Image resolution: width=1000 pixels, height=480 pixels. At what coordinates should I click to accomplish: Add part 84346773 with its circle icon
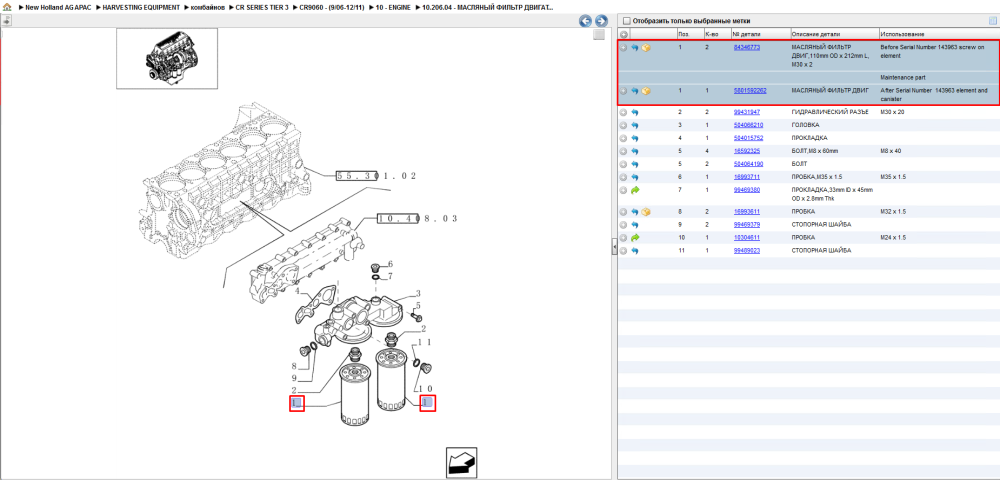click(x=624, y=48)
